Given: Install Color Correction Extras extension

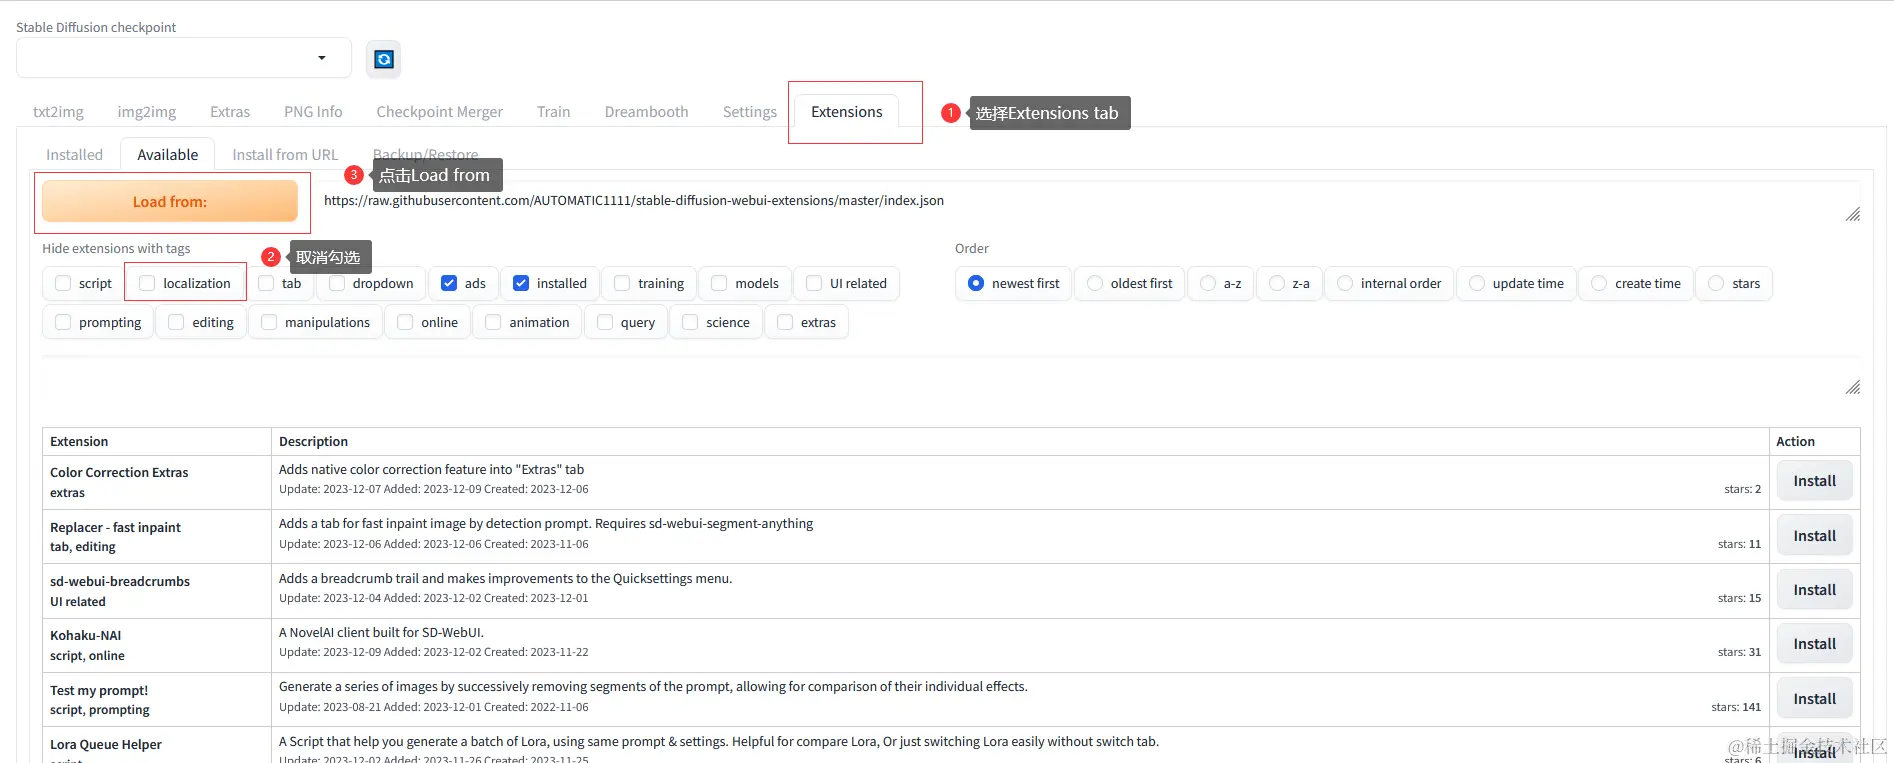Looking at the screenshot, I should point(1814,481).
